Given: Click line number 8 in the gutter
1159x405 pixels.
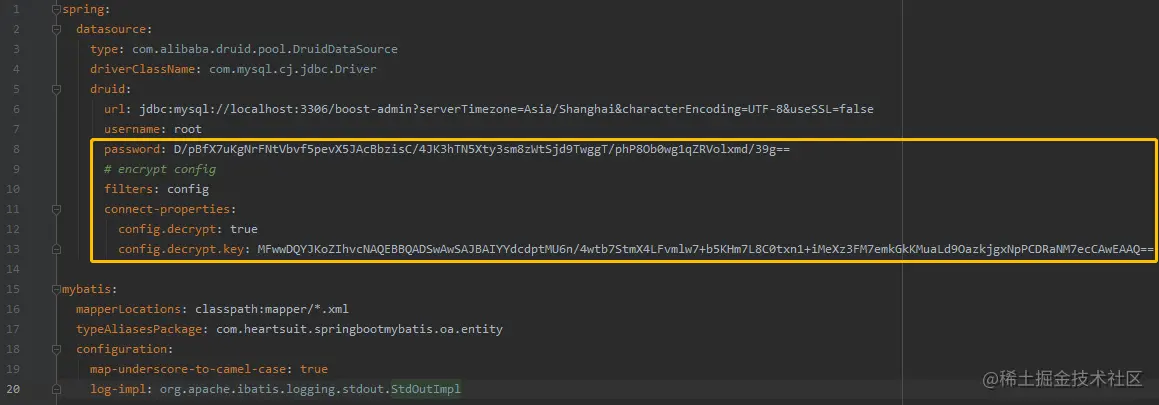Looking at the screenshot, I should click(16, 149).
